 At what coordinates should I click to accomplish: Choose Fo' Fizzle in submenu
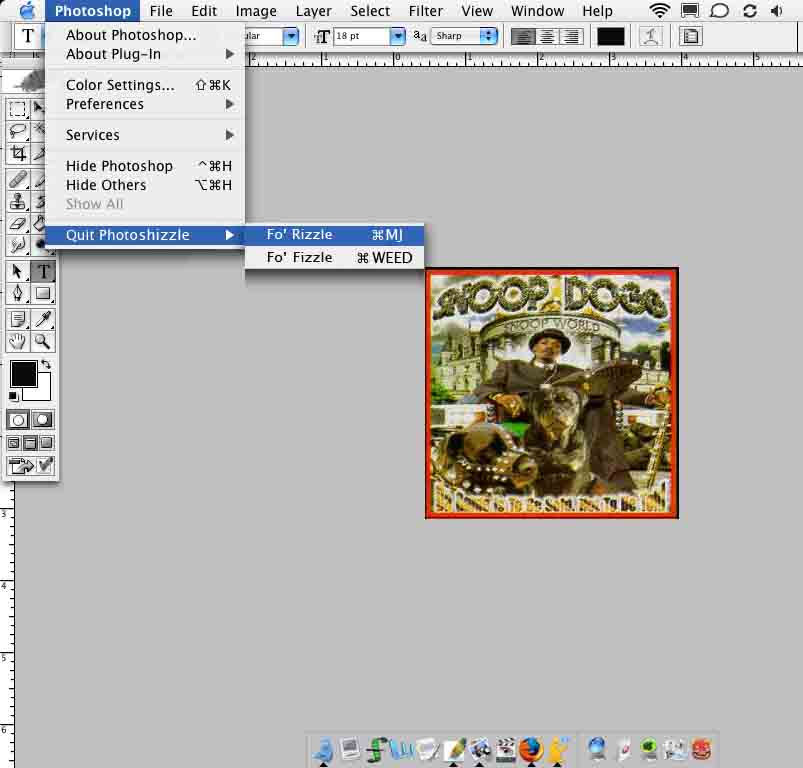point(334,257)
